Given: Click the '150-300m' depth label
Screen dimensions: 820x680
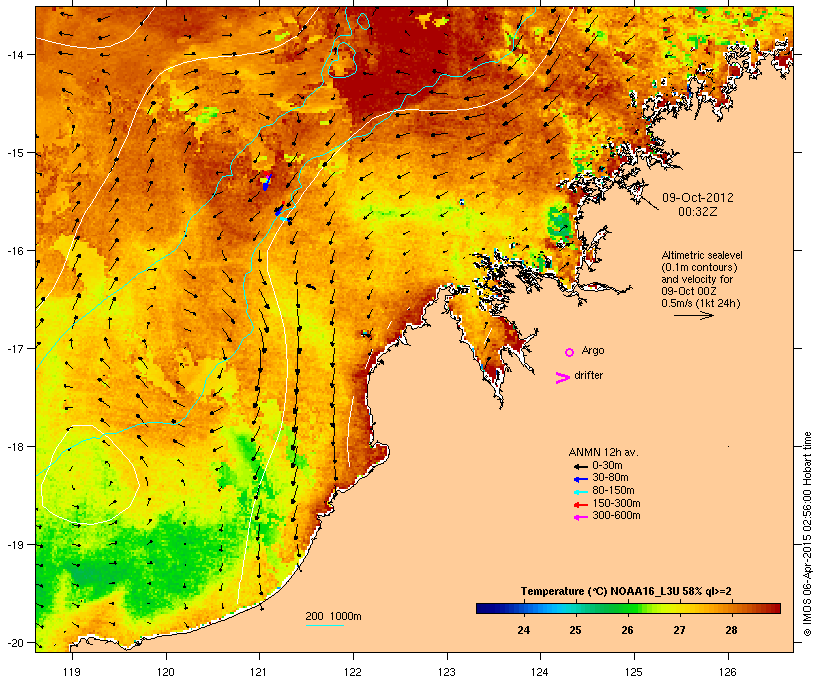Looking at the screenshot, I should 616,503.
